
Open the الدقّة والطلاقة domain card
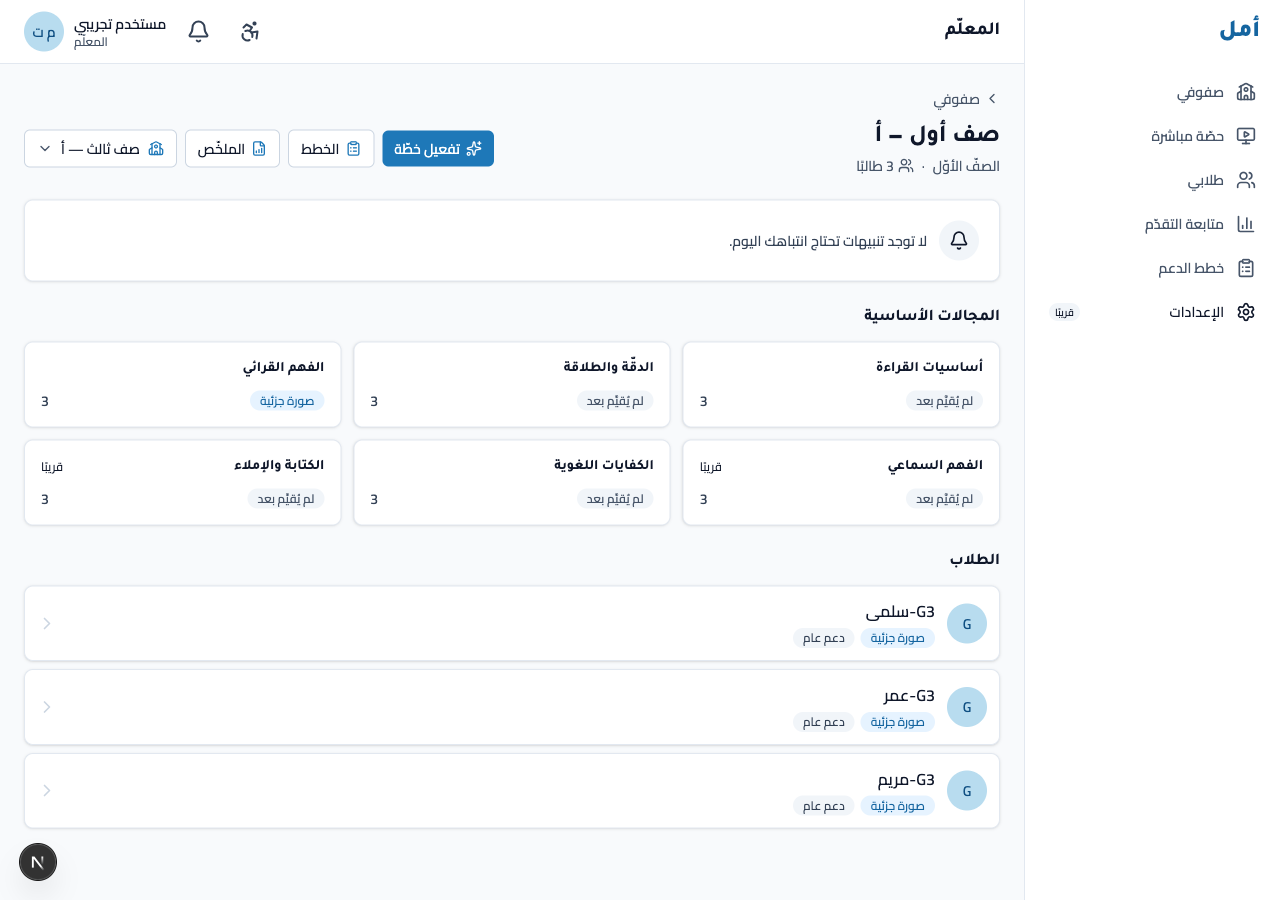(512, 385)
